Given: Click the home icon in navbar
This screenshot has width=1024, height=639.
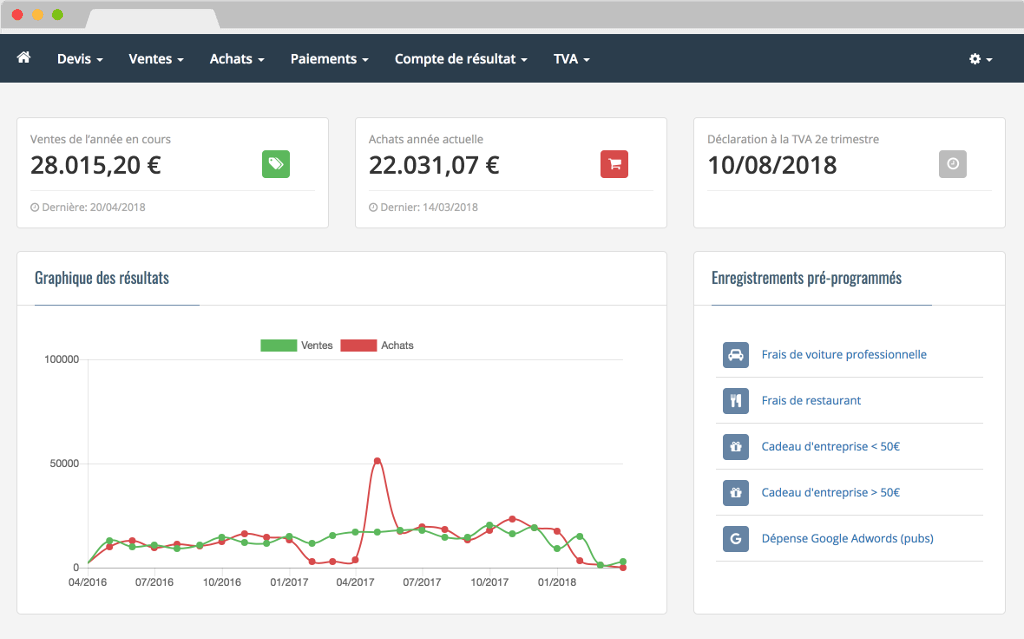Looking at the screenshot, I should click(x=24, y=58).
